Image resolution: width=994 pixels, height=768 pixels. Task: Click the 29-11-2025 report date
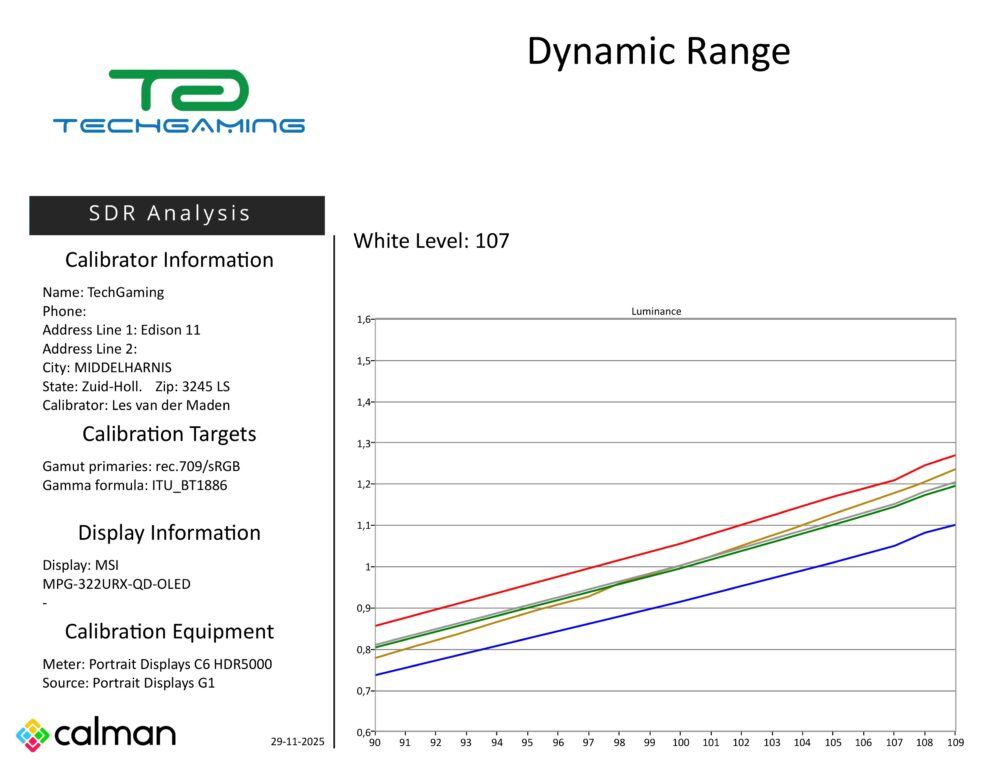coord(297,742)
